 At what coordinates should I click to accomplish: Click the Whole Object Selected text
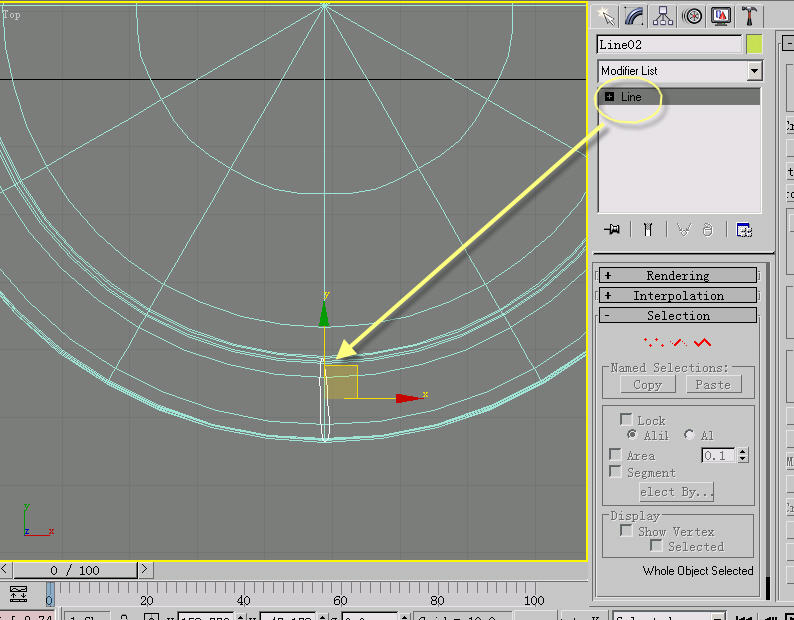pyautogui.click(x=698, y=571)
